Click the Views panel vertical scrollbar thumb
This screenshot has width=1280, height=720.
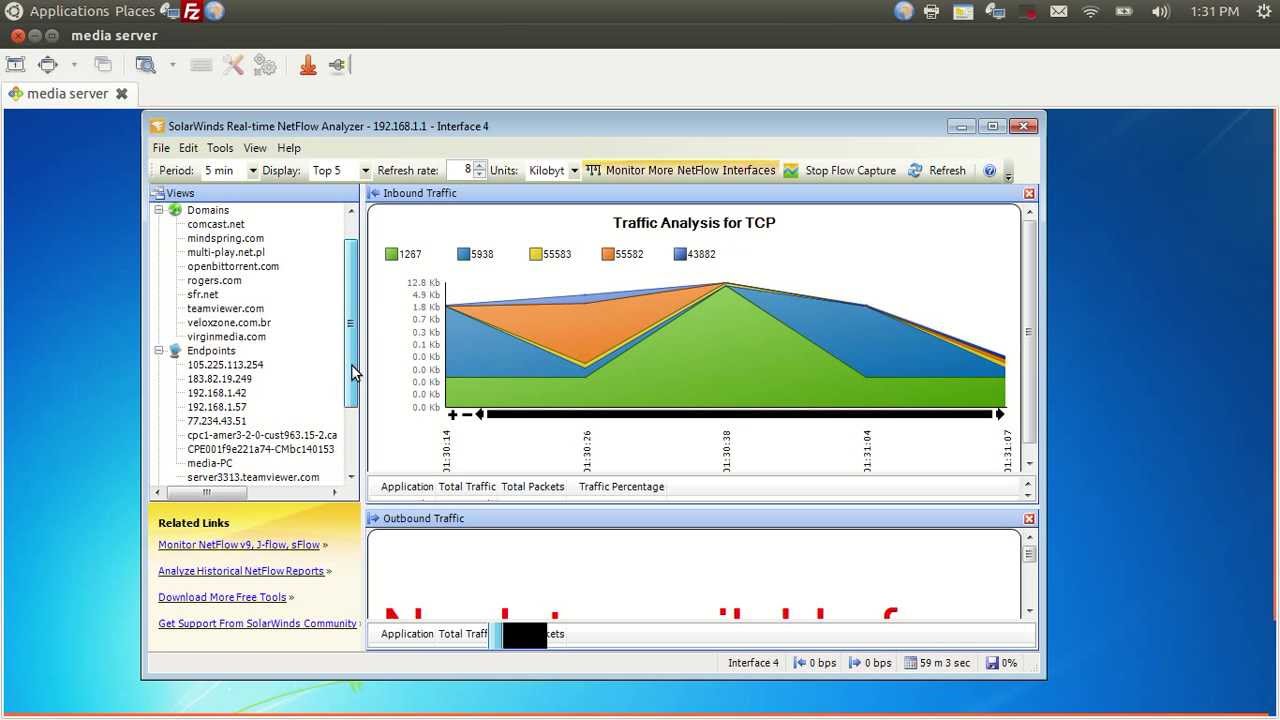351,323
